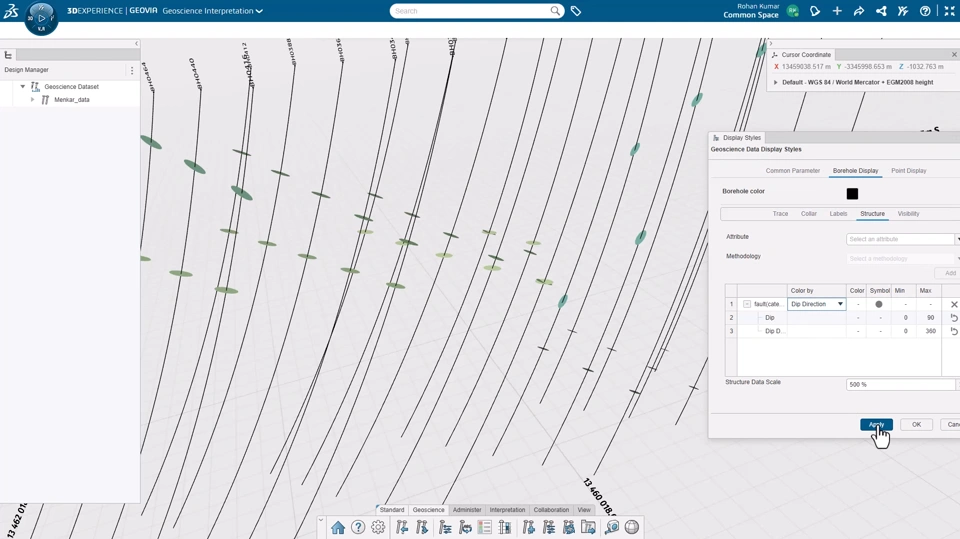Click the share arrow icon in top bar

pos(859,11)
